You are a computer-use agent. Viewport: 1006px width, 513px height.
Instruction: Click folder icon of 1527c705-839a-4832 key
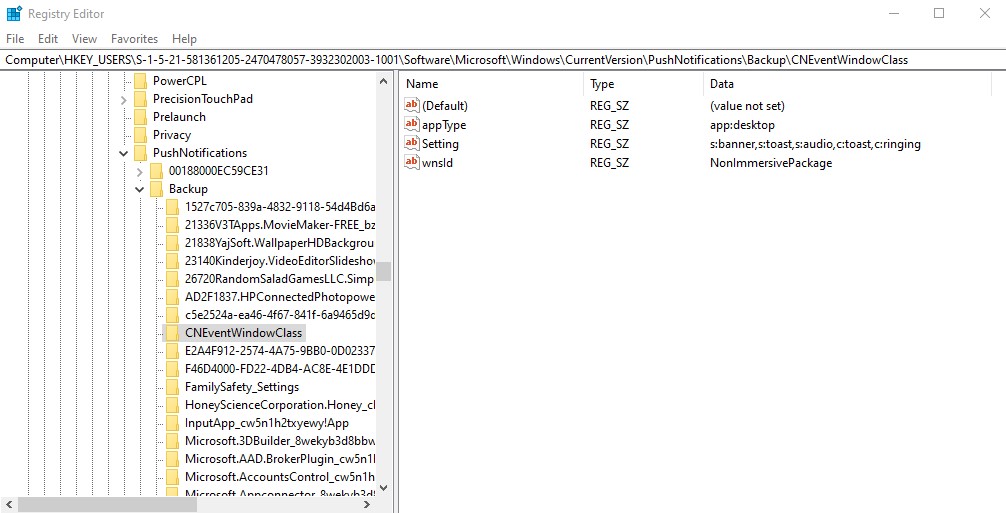click(x=173, y=206)
